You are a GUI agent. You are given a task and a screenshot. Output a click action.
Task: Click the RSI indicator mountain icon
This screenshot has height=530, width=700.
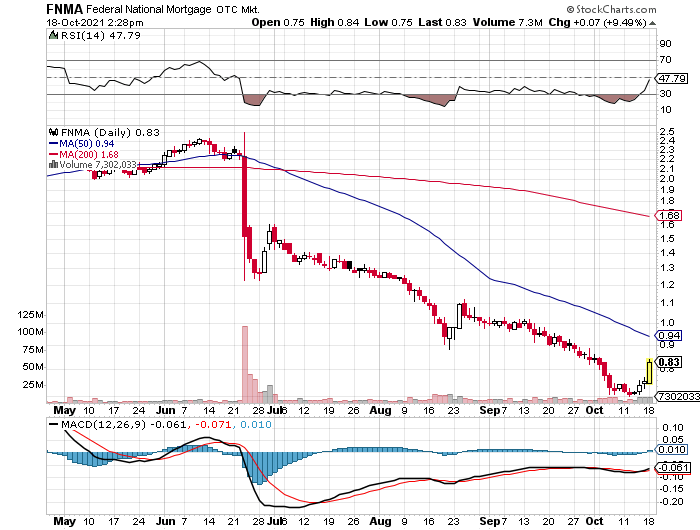[53, 35]
